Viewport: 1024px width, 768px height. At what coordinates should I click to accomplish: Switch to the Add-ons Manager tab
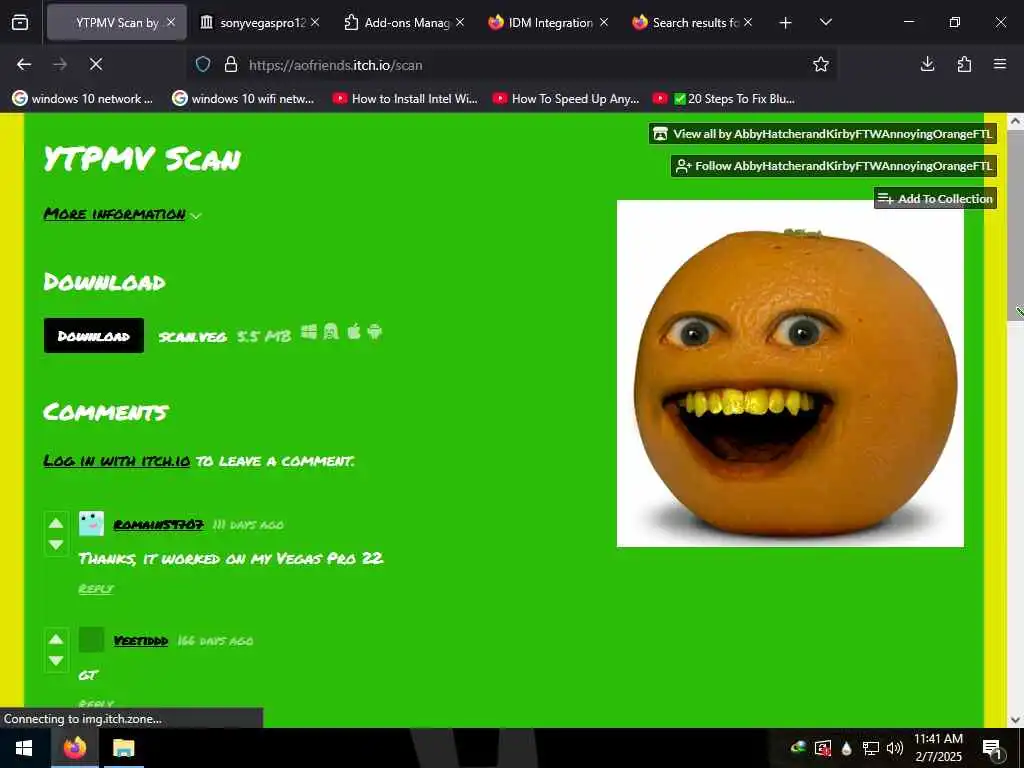[x=404, y=23]
